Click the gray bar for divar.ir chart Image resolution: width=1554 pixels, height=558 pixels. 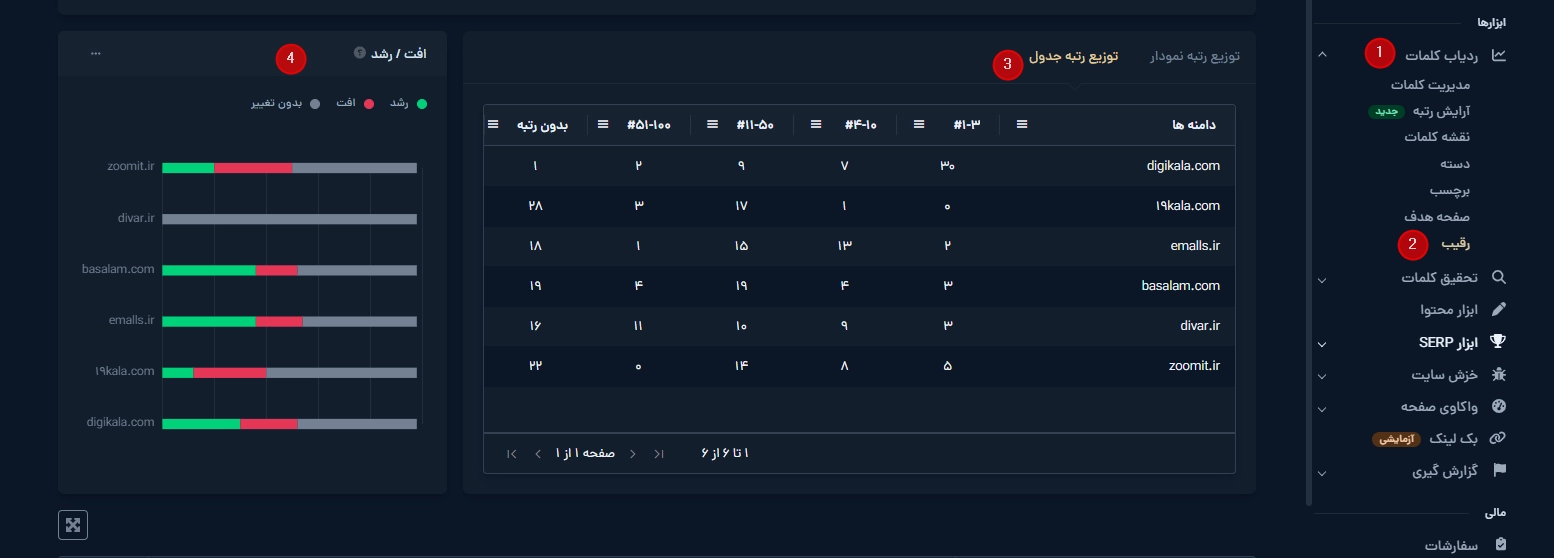(x=290, y=218)
